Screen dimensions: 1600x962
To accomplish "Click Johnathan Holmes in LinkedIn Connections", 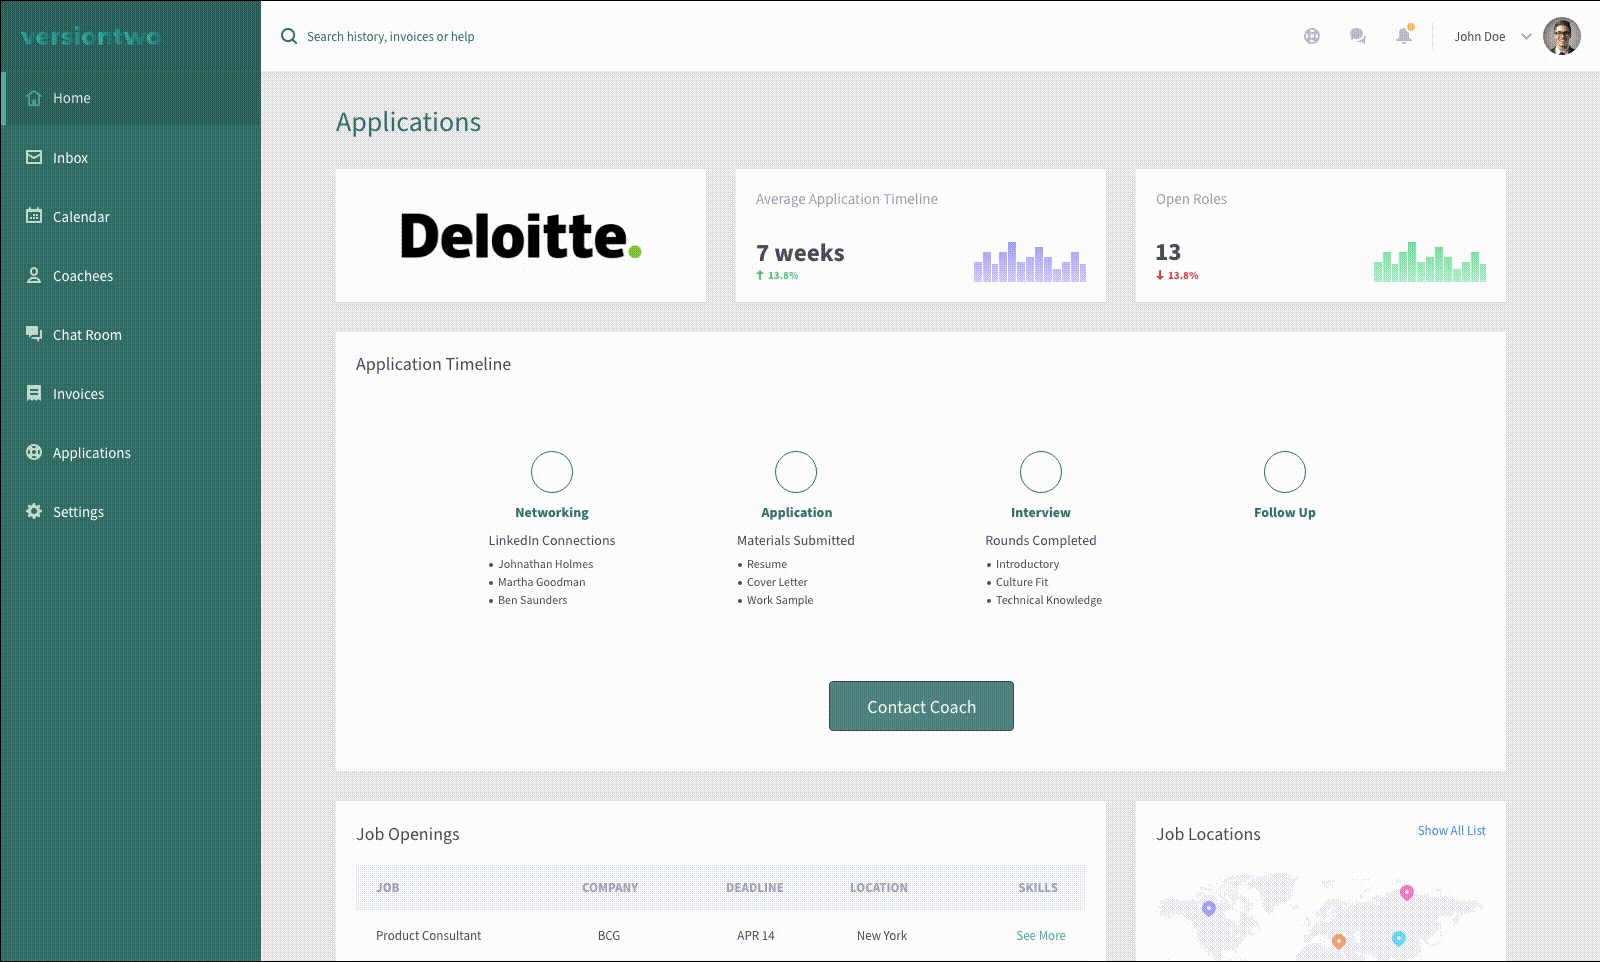I will pyautogui.click(x=546, y=564).
